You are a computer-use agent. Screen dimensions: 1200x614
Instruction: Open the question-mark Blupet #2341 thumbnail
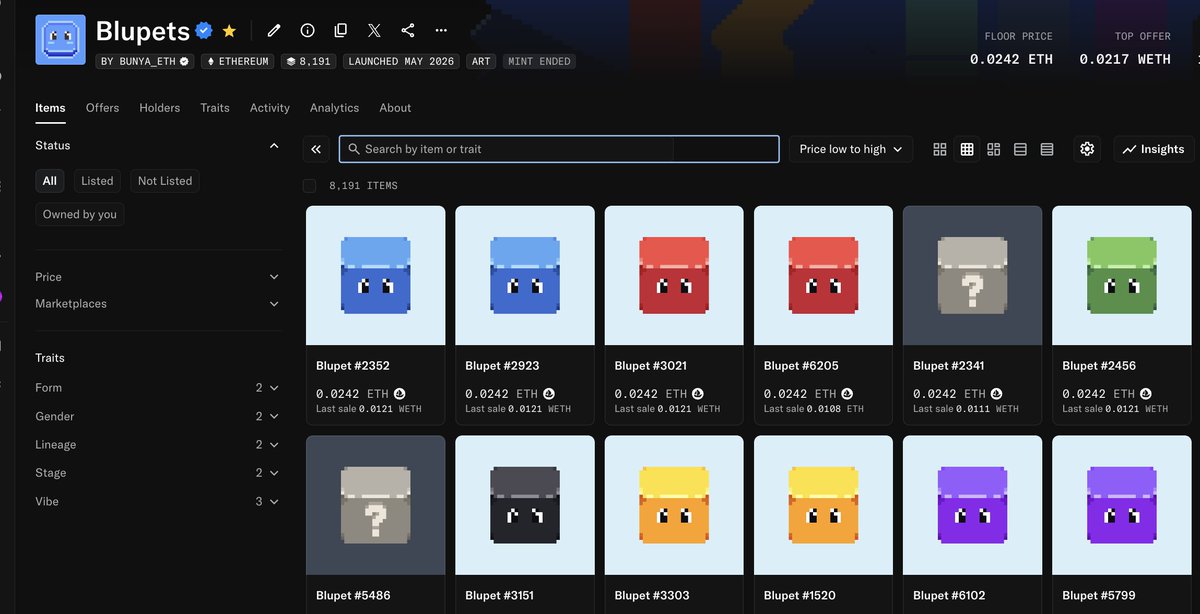coord(972,276)
